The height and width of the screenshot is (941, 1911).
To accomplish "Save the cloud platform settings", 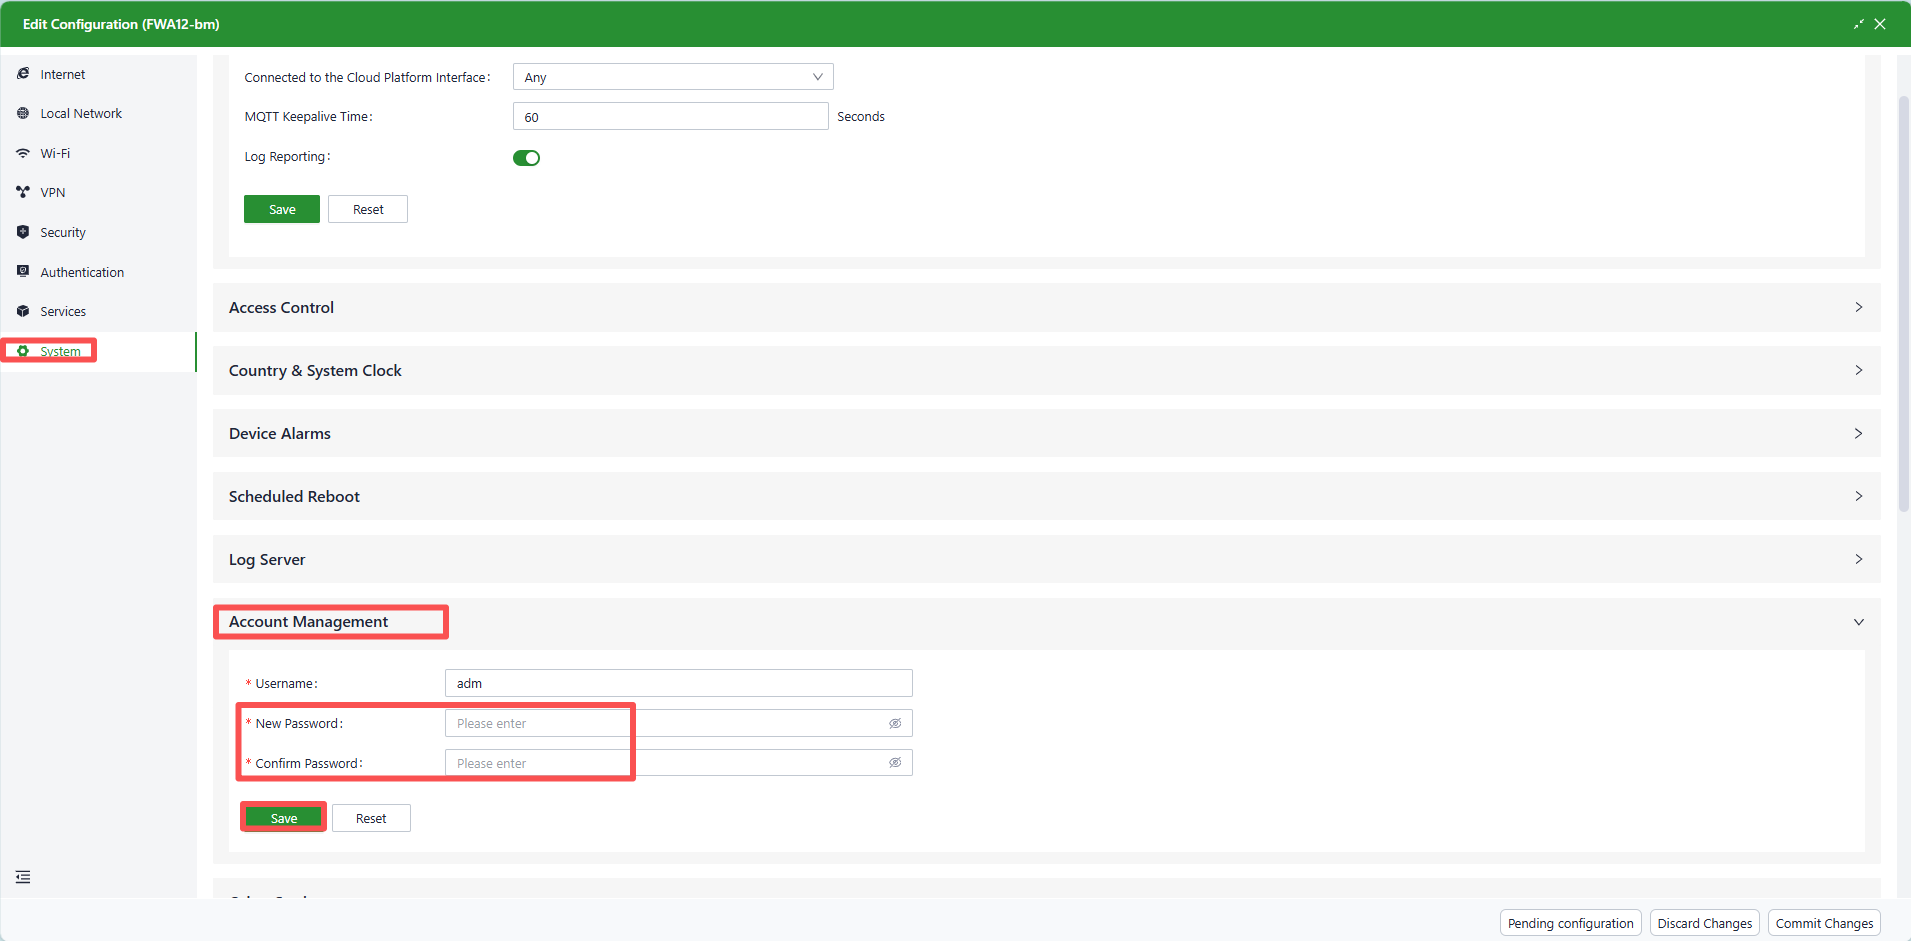I will point(282,209).
